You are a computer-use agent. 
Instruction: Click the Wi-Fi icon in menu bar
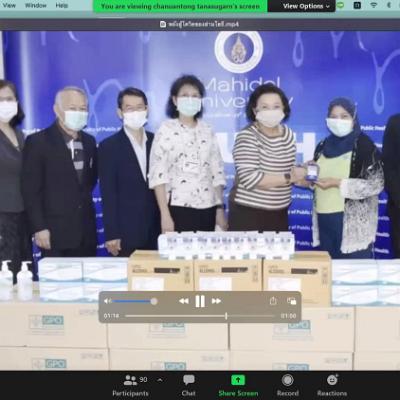coord(374,5)
